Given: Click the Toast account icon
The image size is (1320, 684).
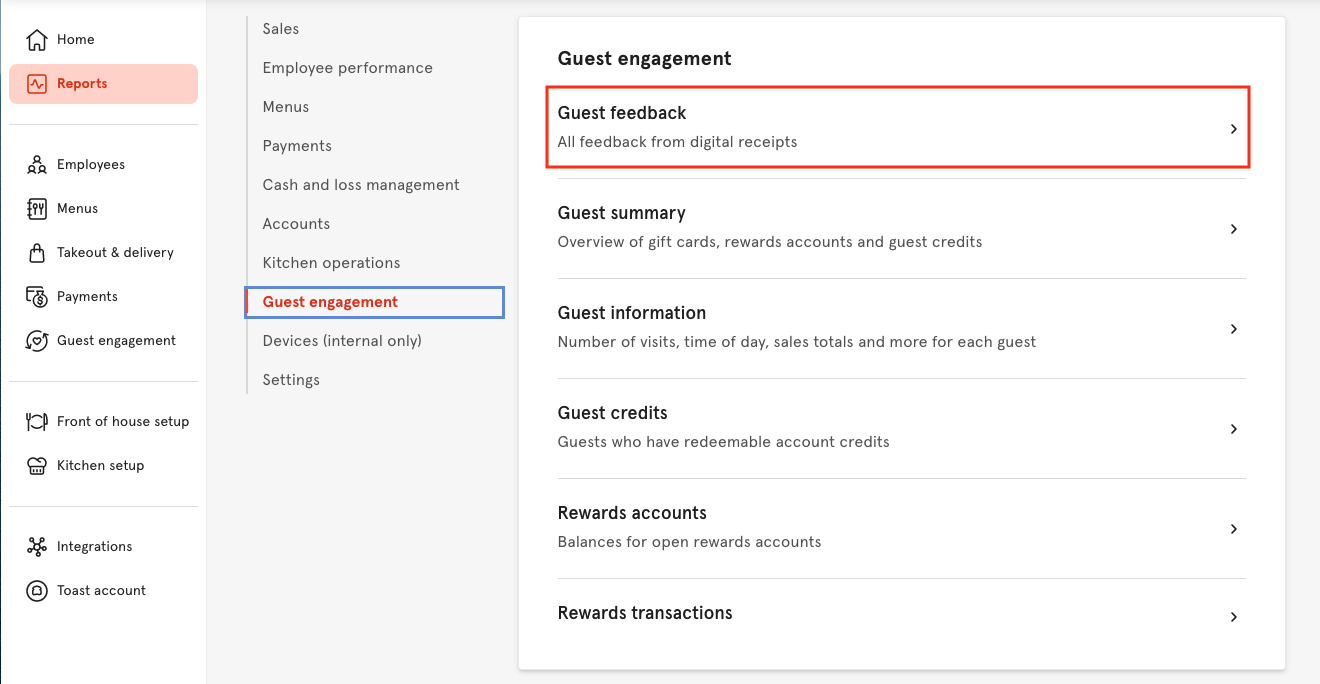Looking at the screenshot, I should (36, 590).
